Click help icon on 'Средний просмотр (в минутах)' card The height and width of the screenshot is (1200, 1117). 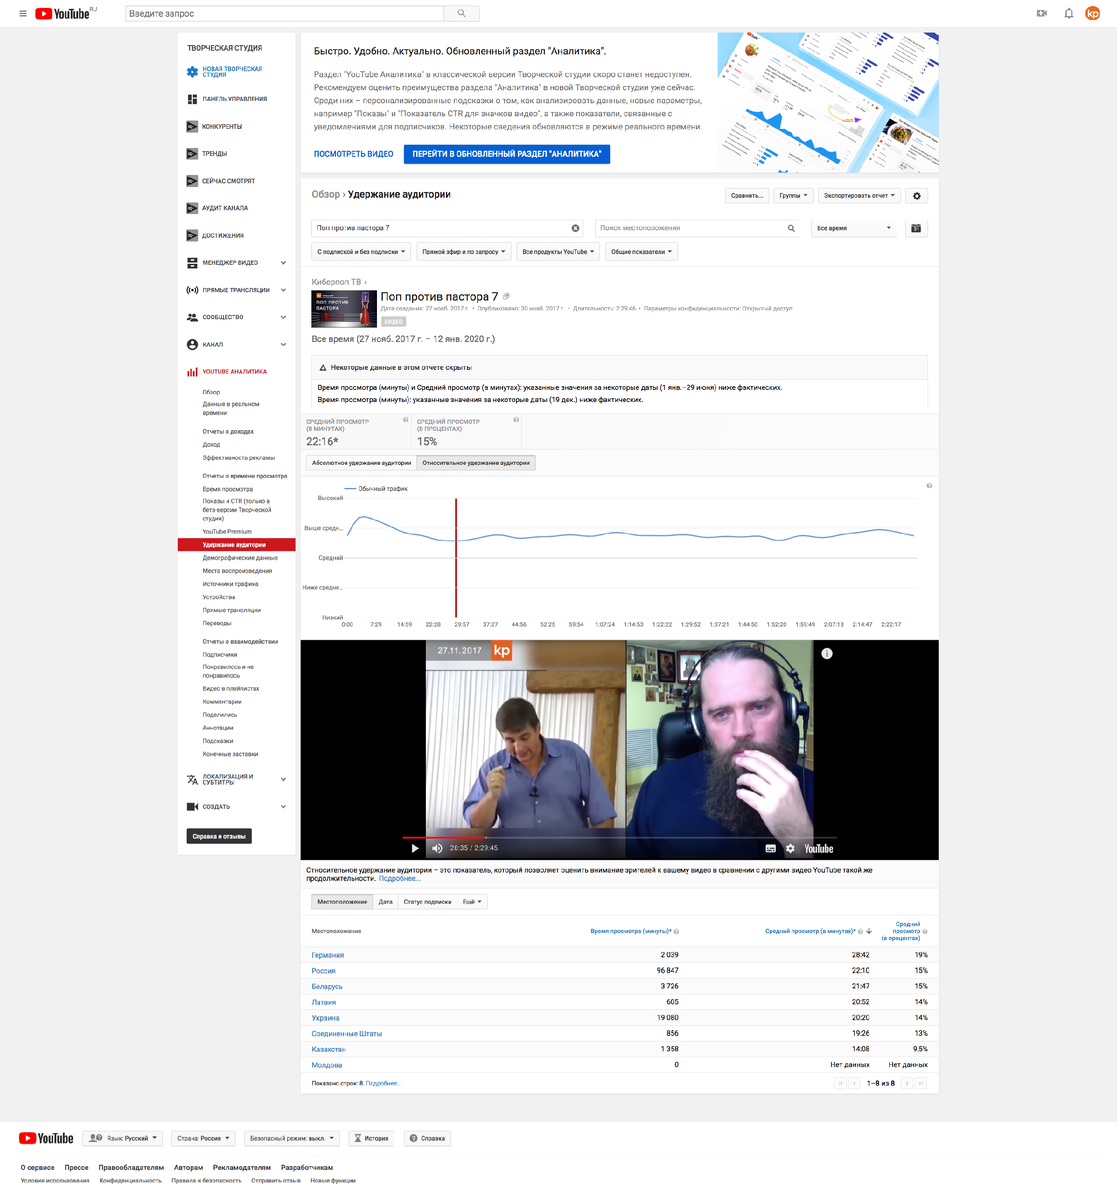[405, 420]
